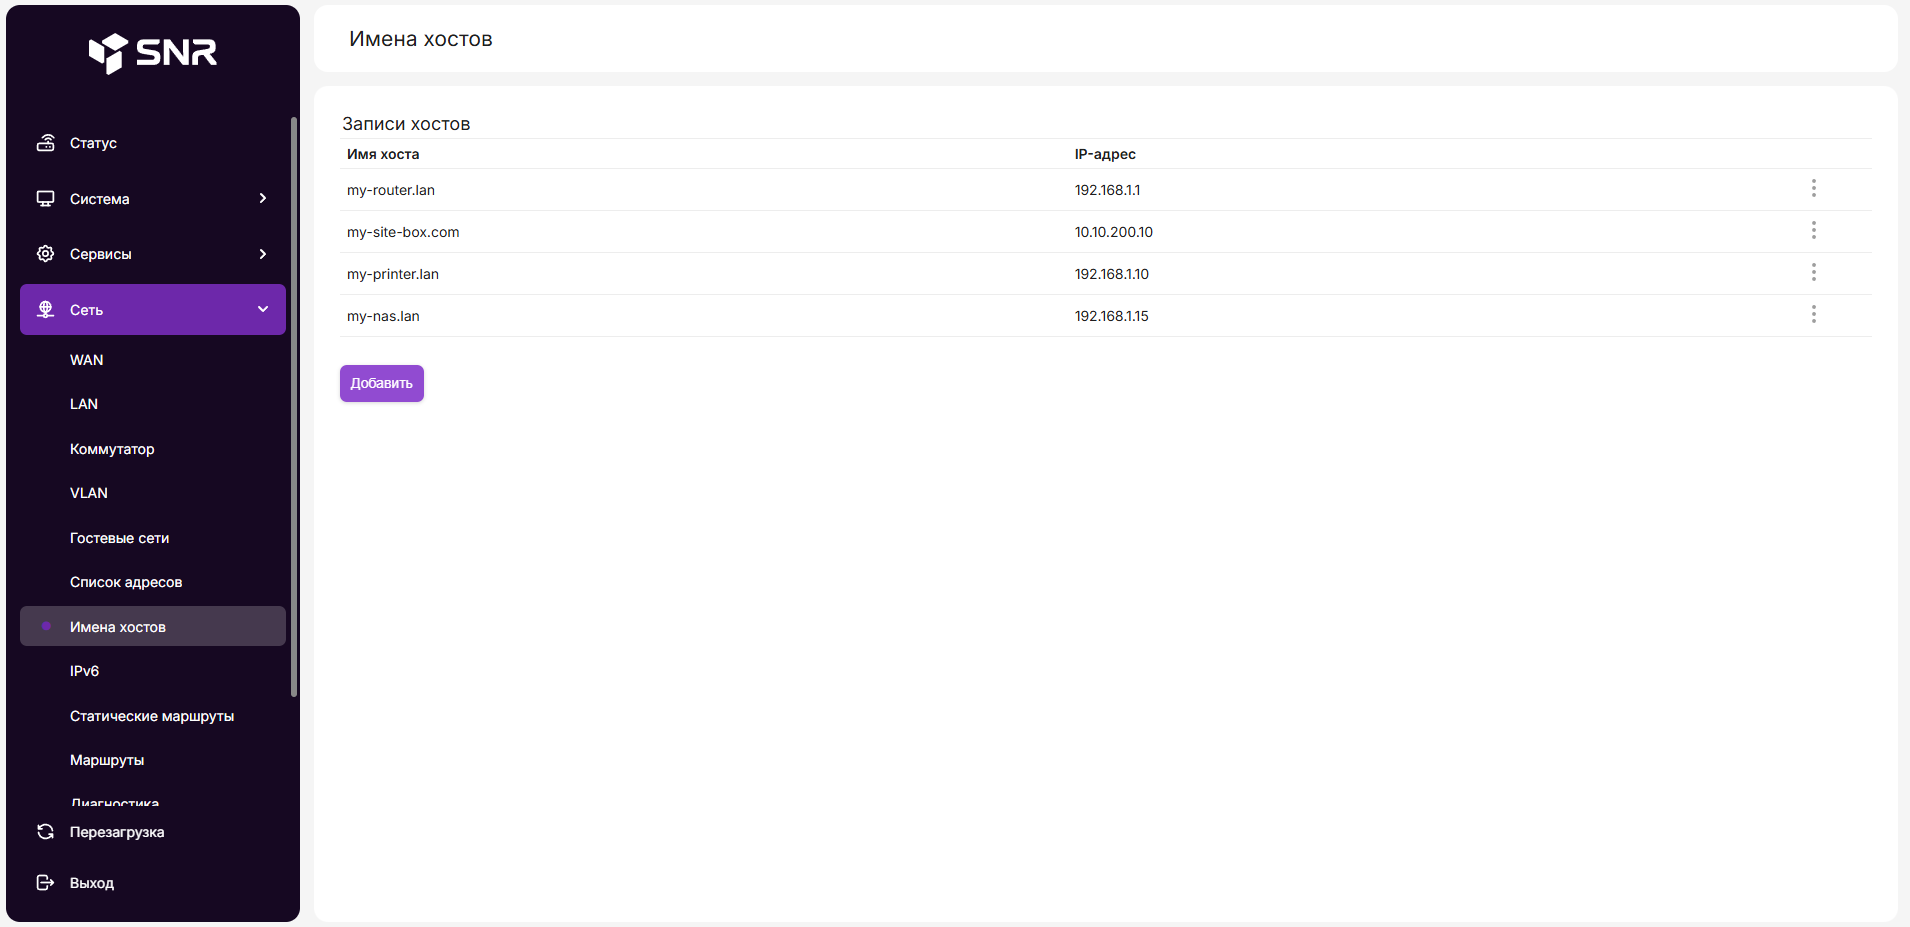Click the Статус router icon
1910x927 pixels.
pos(46,143)
